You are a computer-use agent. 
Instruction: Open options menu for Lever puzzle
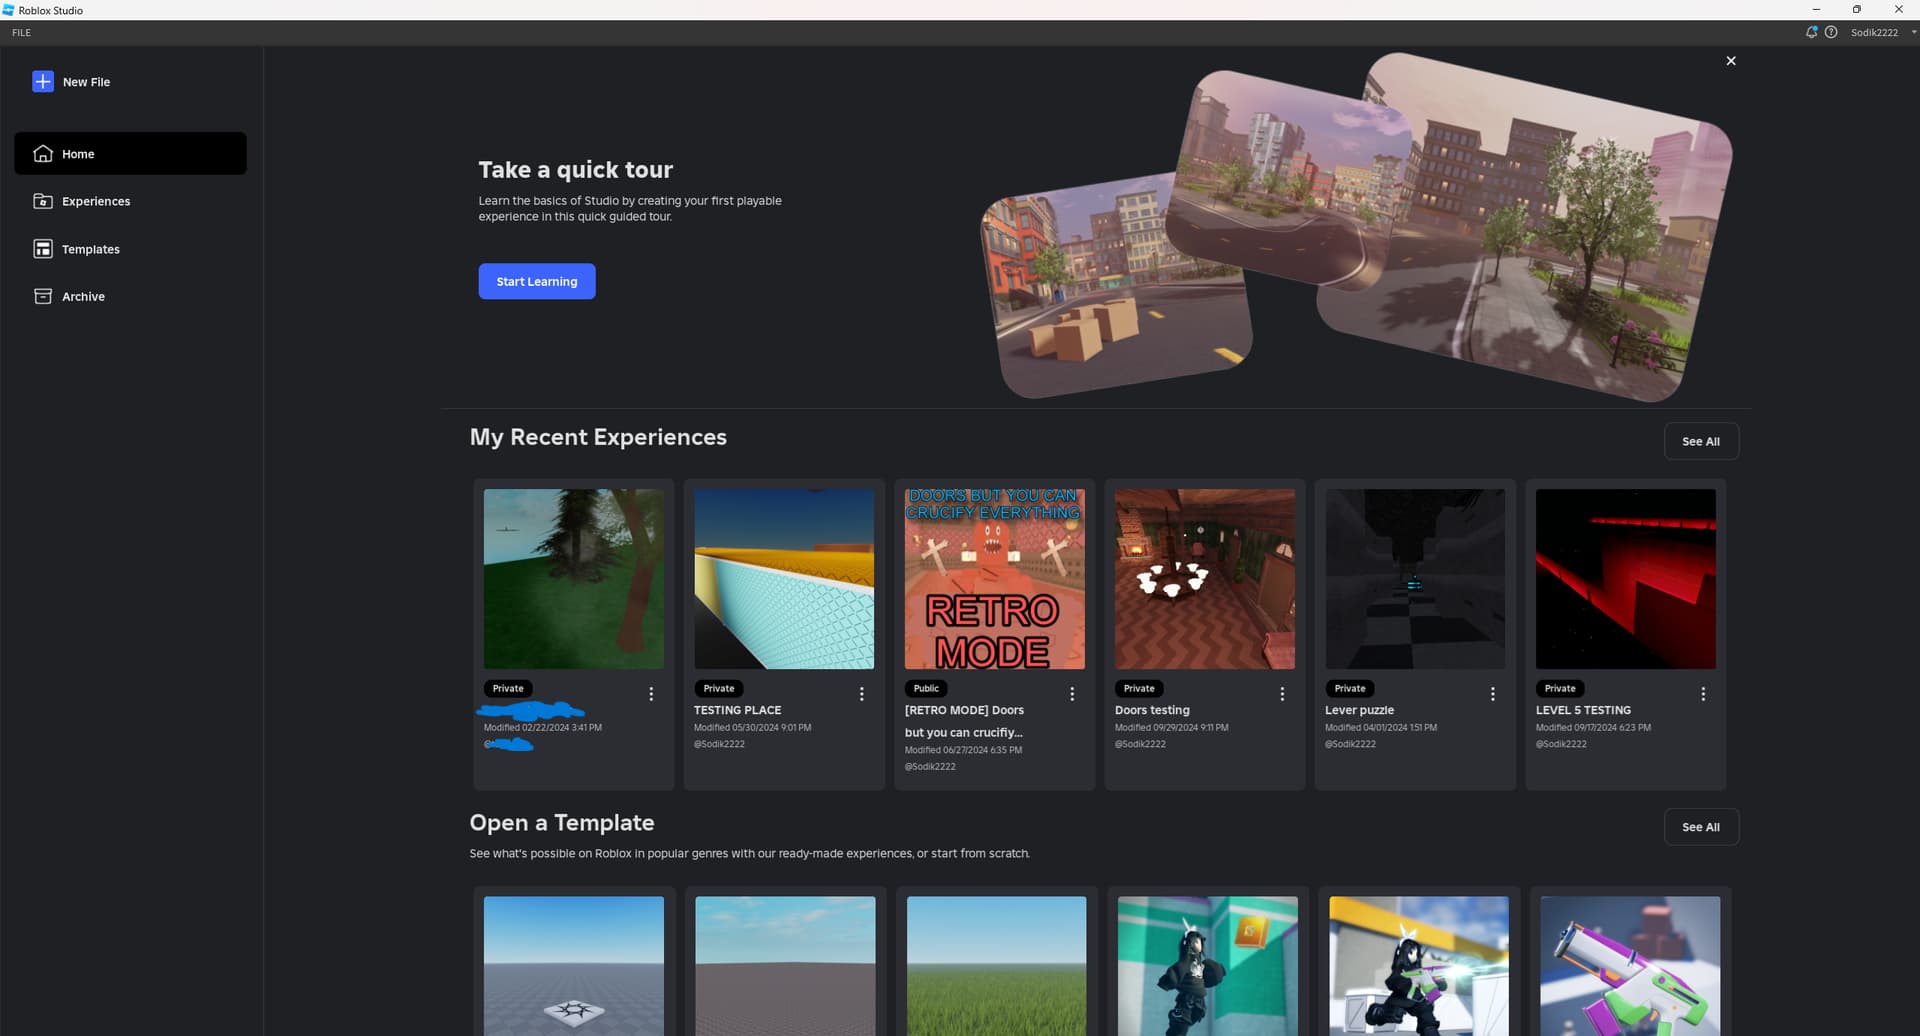point(1493,694)
